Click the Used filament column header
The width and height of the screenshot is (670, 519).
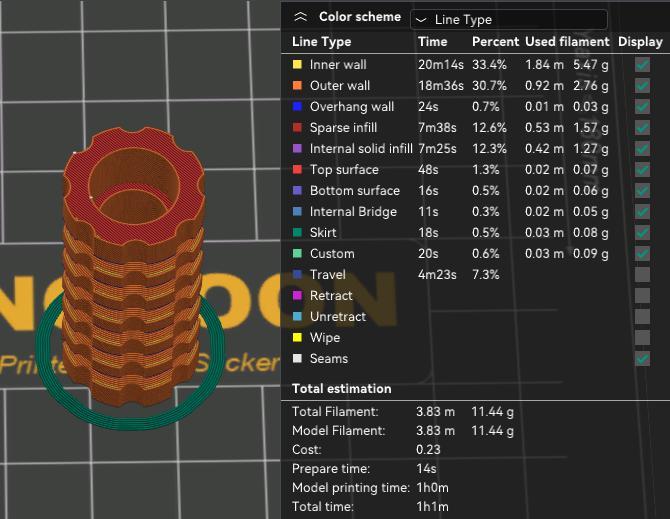click(567, 41)
